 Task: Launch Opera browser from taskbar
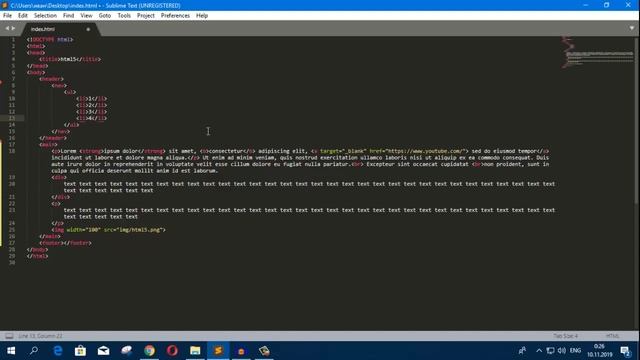(x=172, y=351)
